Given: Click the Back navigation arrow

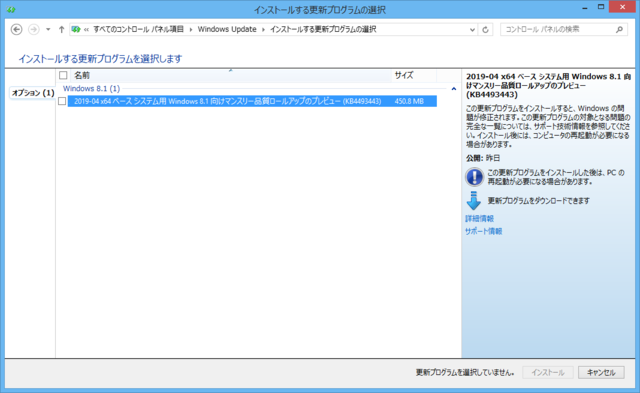Looking at the screenshot, I should [x=16, y=29].
